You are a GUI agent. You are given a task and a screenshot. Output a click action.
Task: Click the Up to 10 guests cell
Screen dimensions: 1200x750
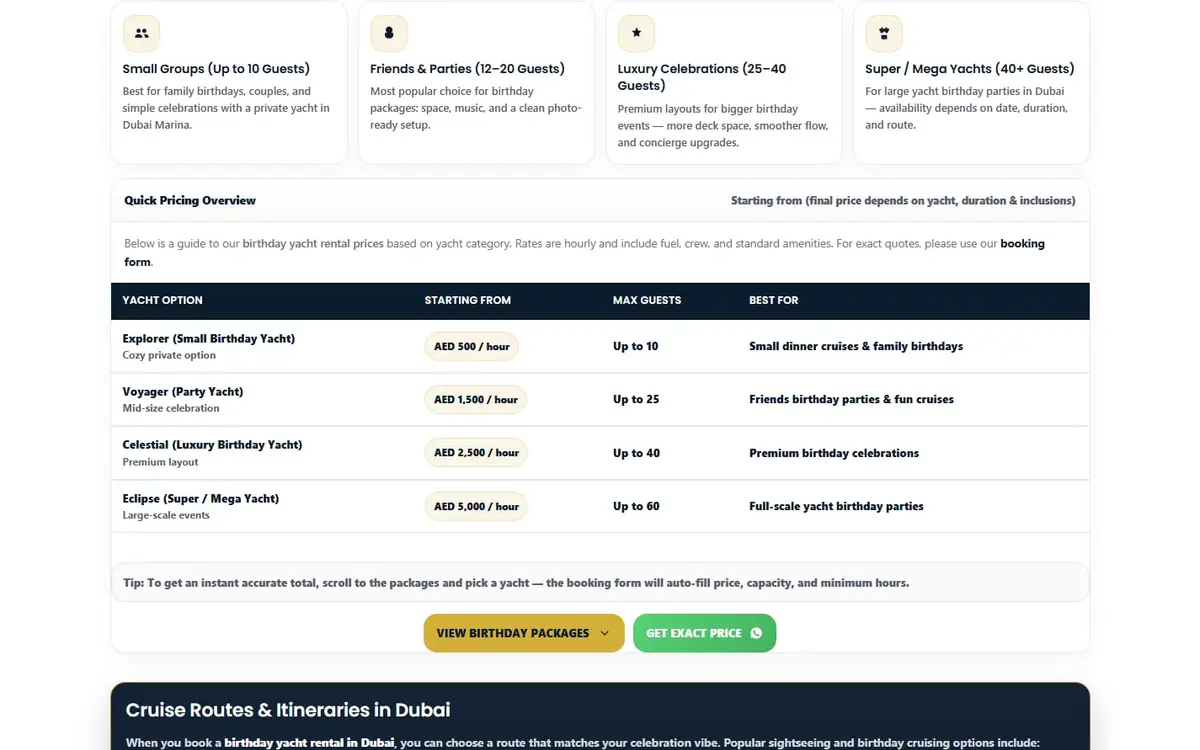point(636,346)
